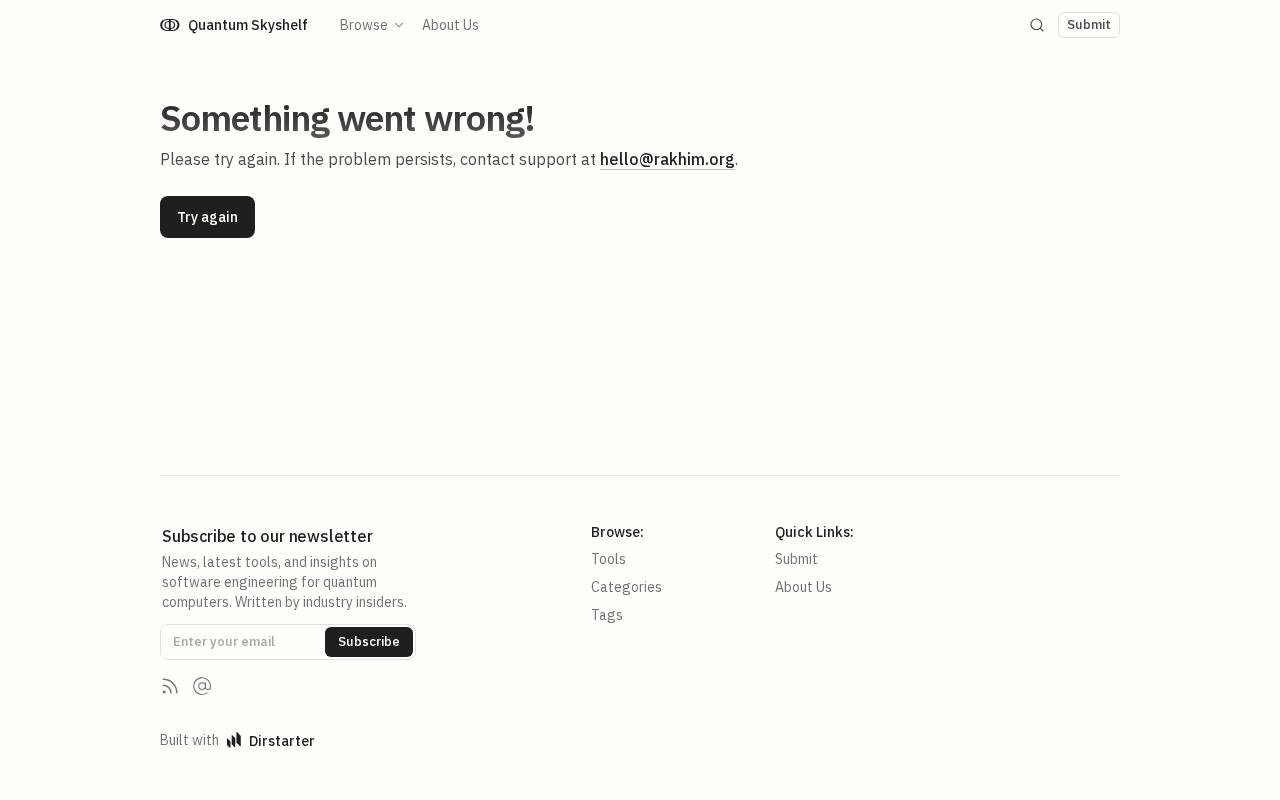The height and width of the screenshot is (800, 1280).
Task: Click About Us under Quick Links
Action: pyautogui.click(x=803, y=587)
